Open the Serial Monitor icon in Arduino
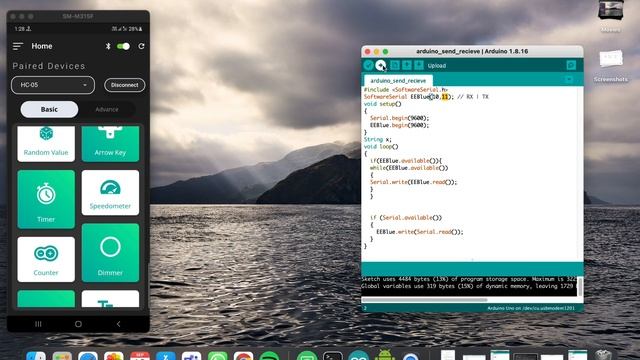 571,65
